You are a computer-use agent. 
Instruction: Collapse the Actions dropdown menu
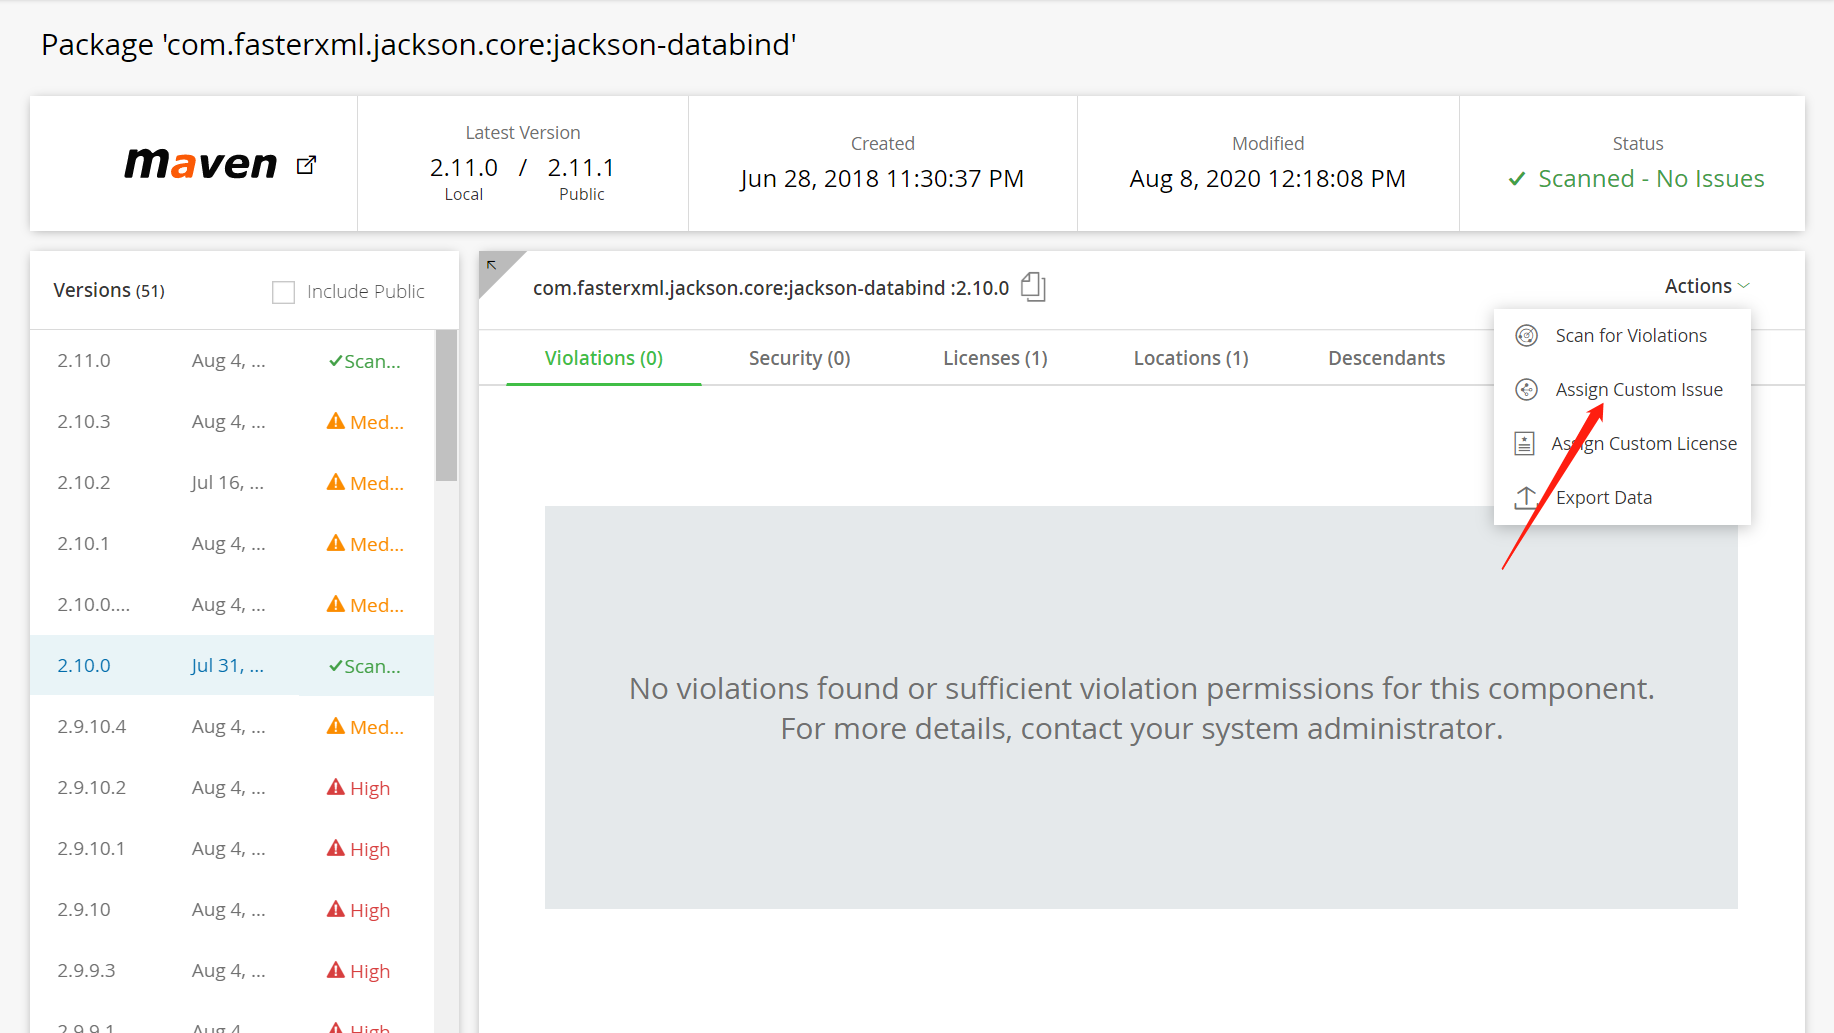(1707, 286)
